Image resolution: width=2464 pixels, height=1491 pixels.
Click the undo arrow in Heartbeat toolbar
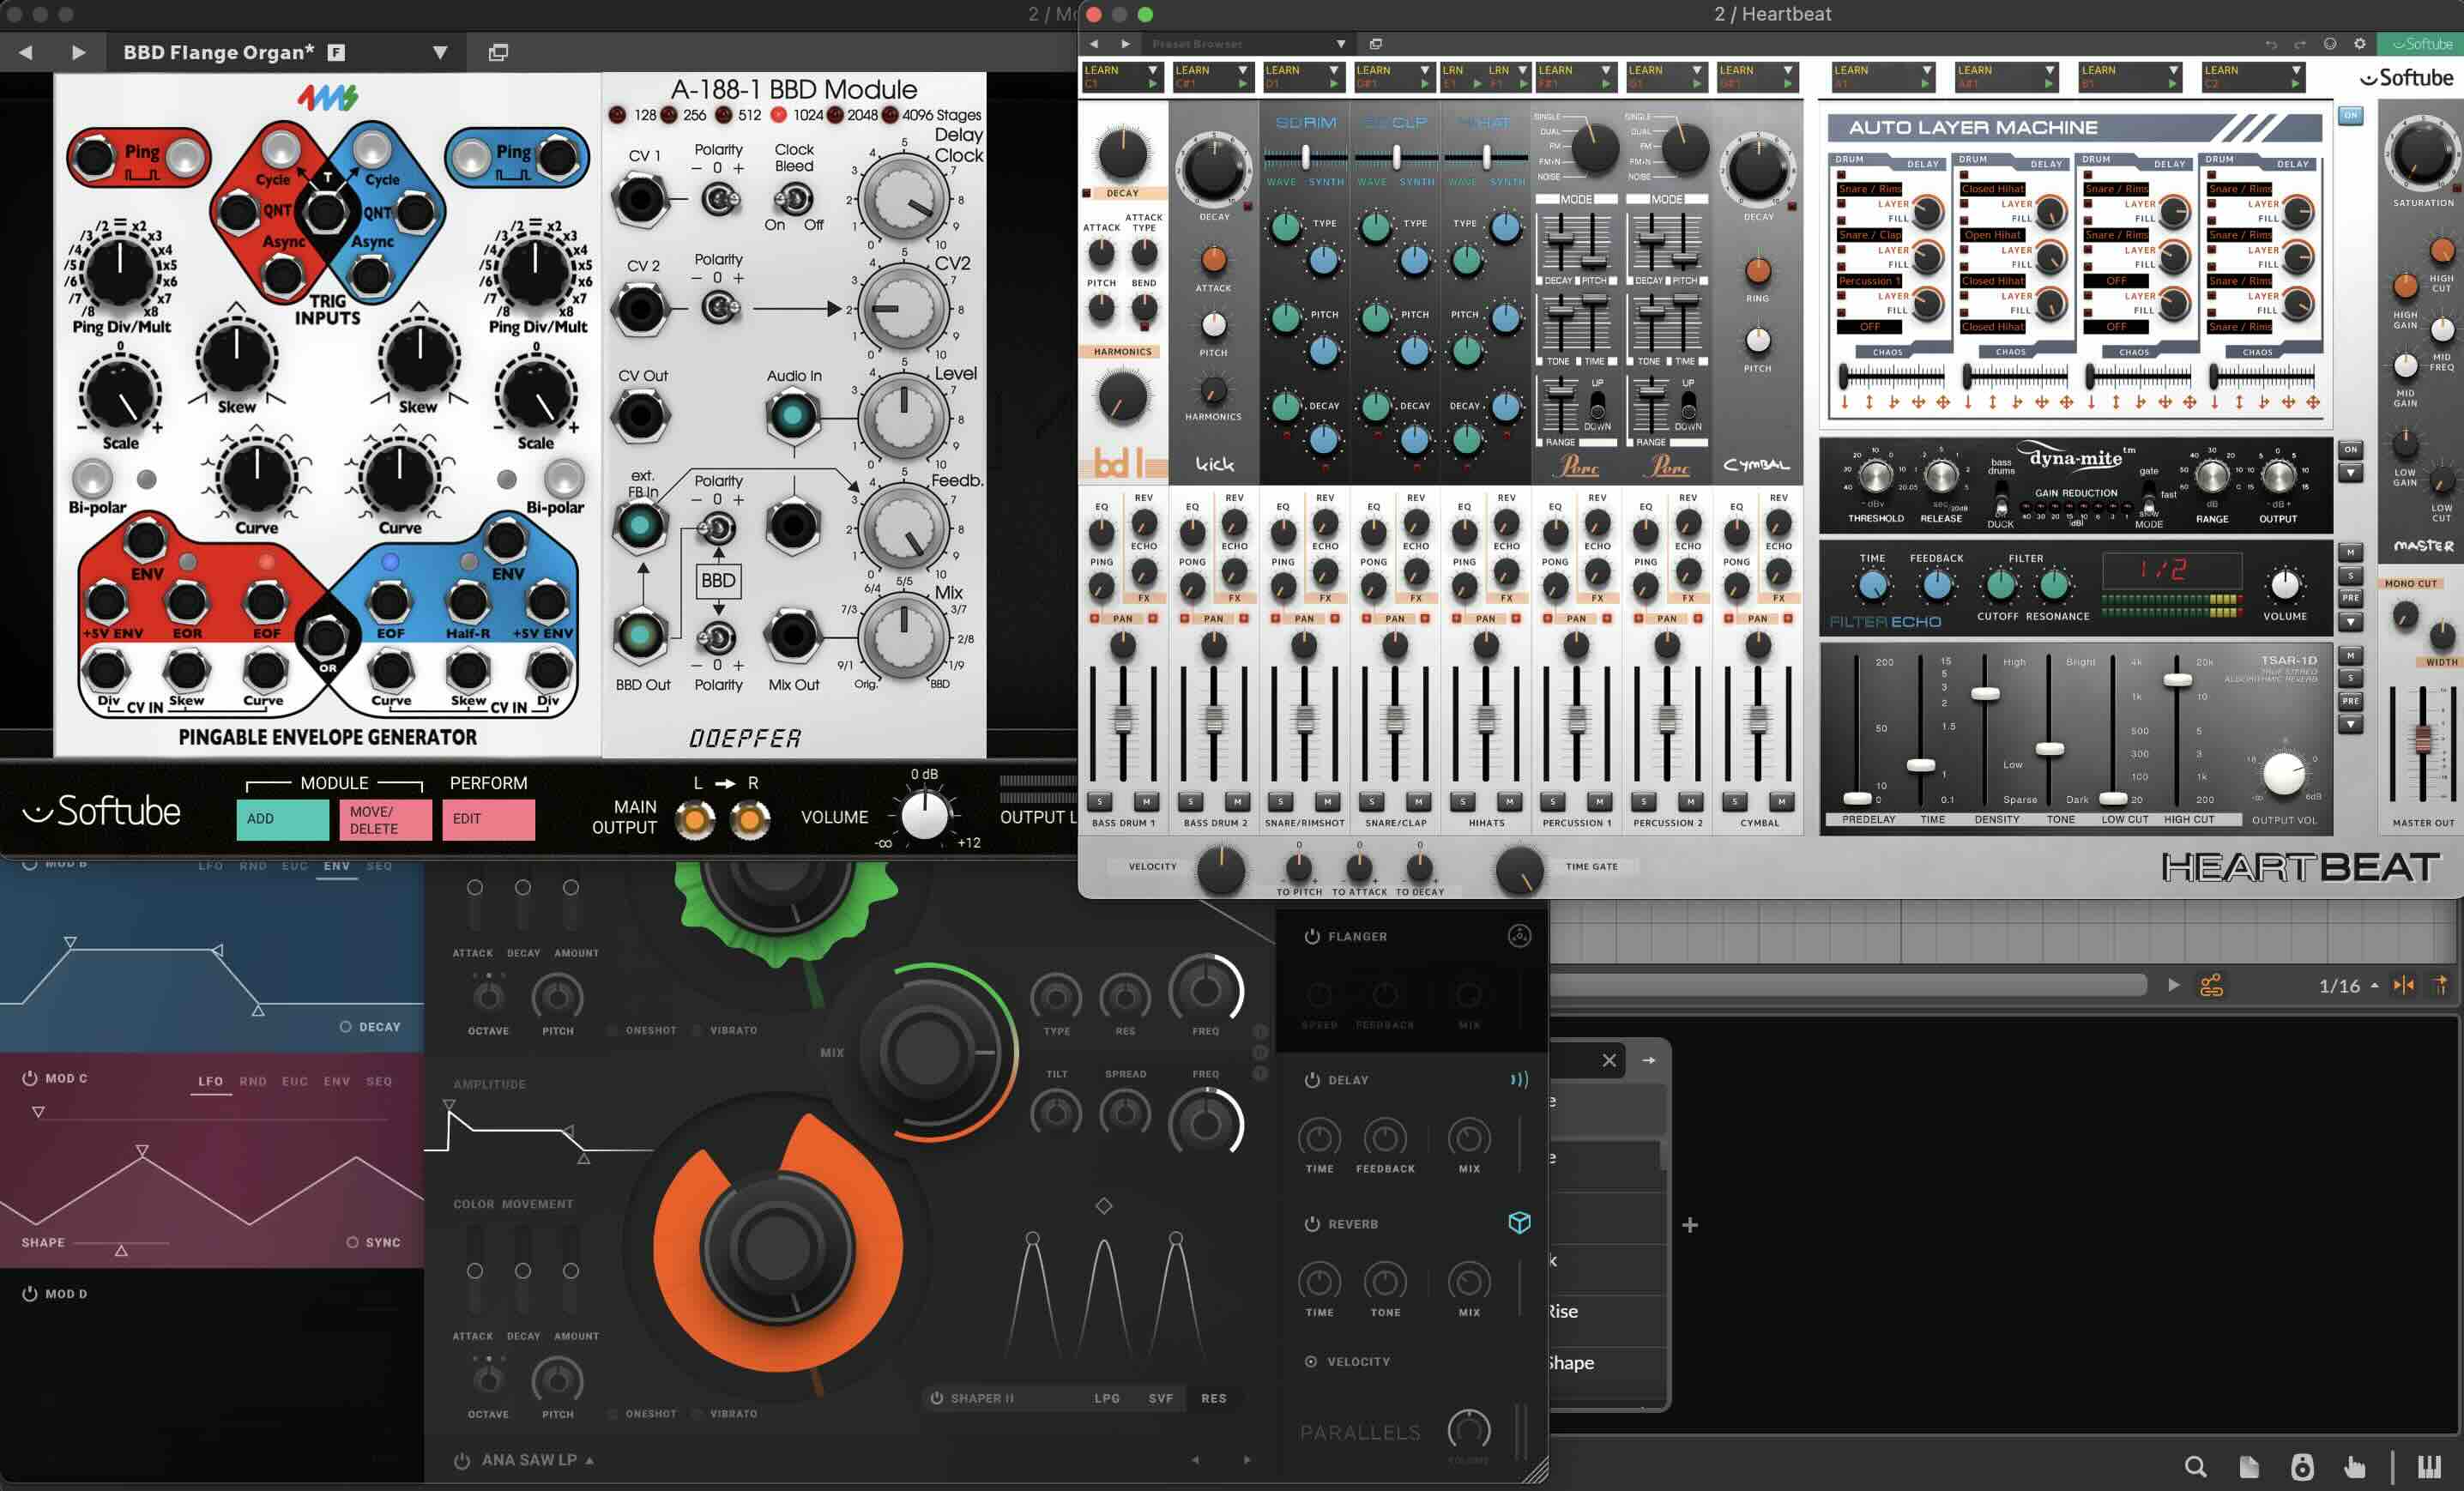point(2271,44)
